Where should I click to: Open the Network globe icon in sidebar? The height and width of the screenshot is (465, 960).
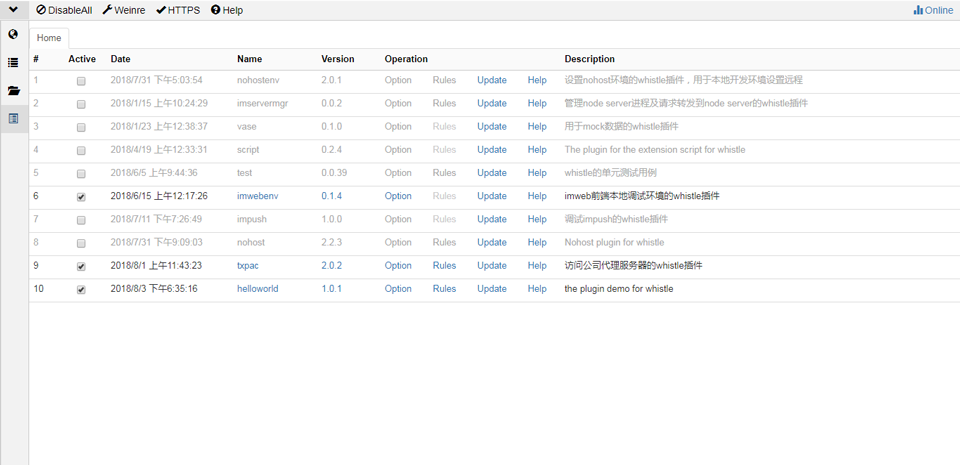[x=13, y=34]
